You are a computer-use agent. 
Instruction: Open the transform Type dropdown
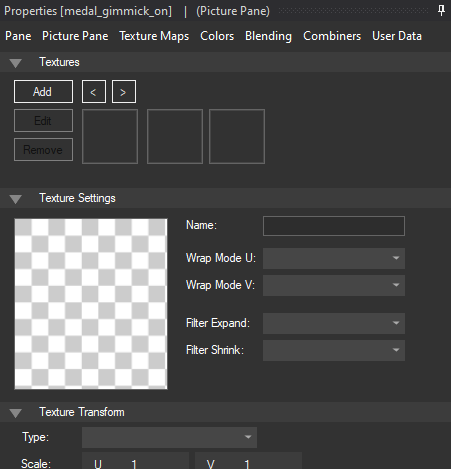click(169, 437)
